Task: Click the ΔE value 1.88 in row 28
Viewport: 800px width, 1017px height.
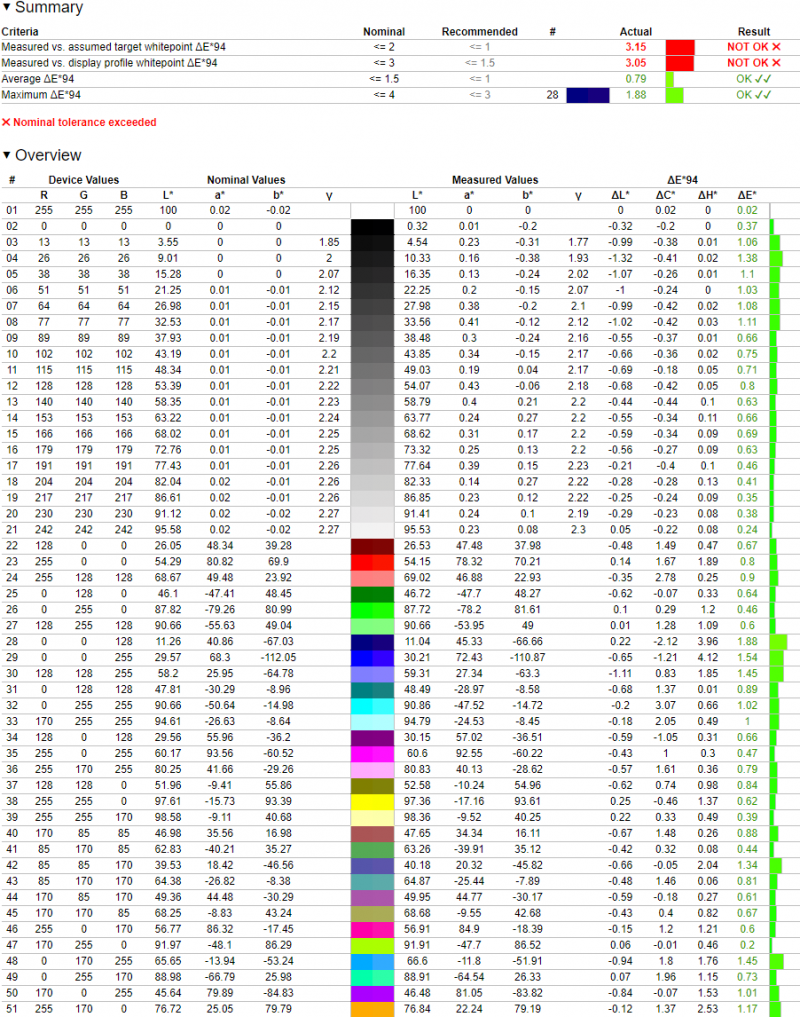Action: (747, 641)
